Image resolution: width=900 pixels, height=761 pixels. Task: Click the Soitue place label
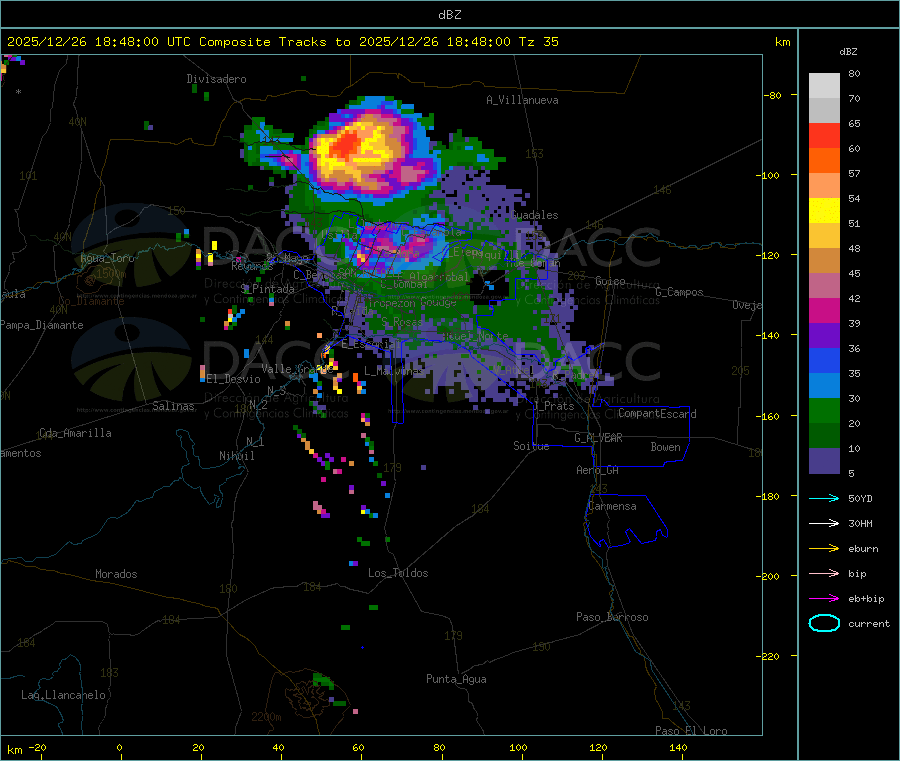pos(531,446)
